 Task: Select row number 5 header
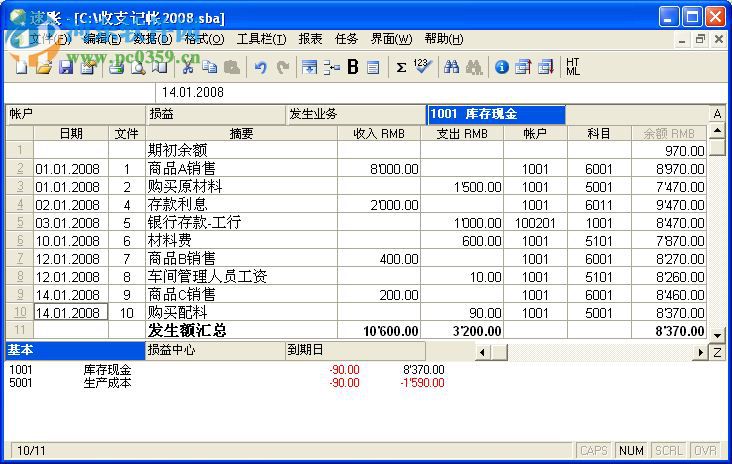tap(20, 223)
